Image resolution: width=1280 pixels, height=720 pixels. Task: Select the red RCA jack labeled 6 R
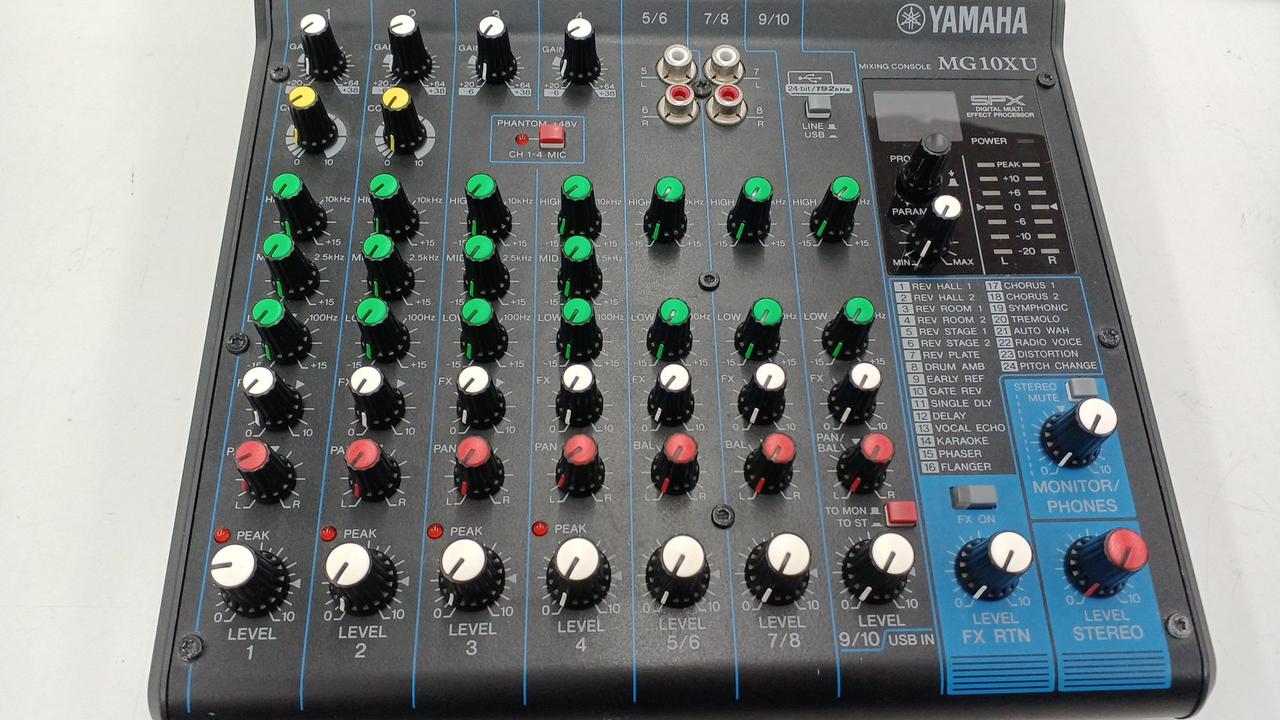pyautogui.click(x=677, y=103)
